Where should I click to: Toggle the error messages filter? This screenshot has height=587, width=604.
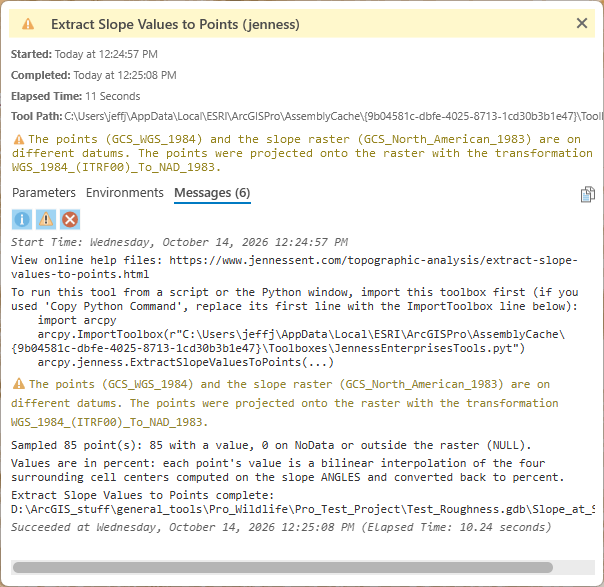[70, 220]
